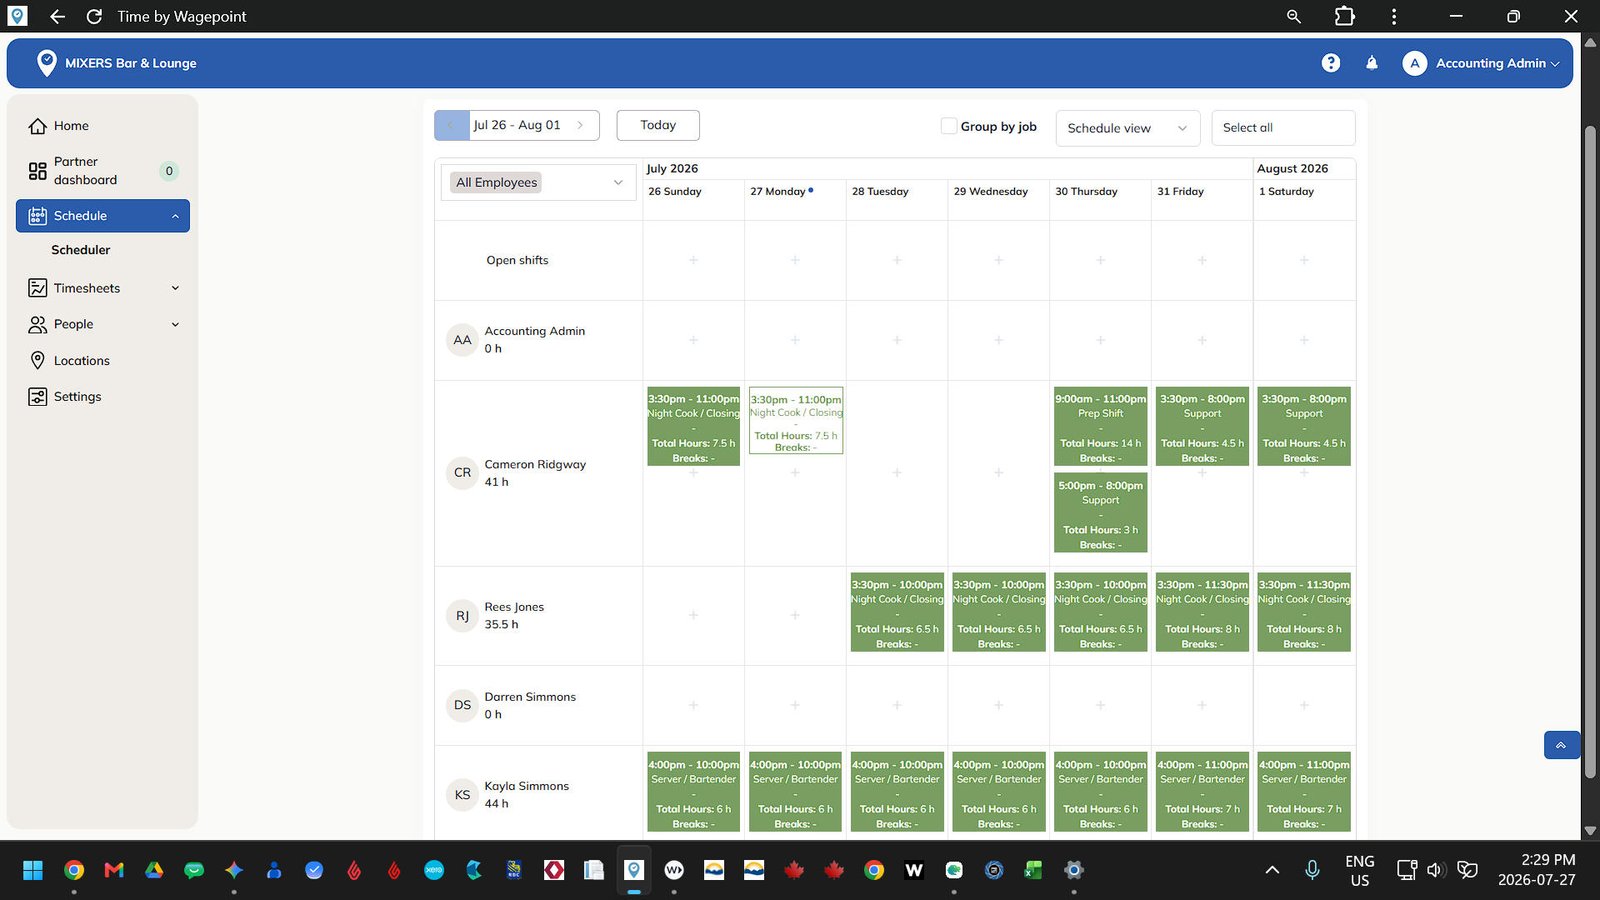This screenshot has height=900, width=1600.
Task: Open the Scheduler submenu item
Action: pyautogui.click(x=81, y=250)
